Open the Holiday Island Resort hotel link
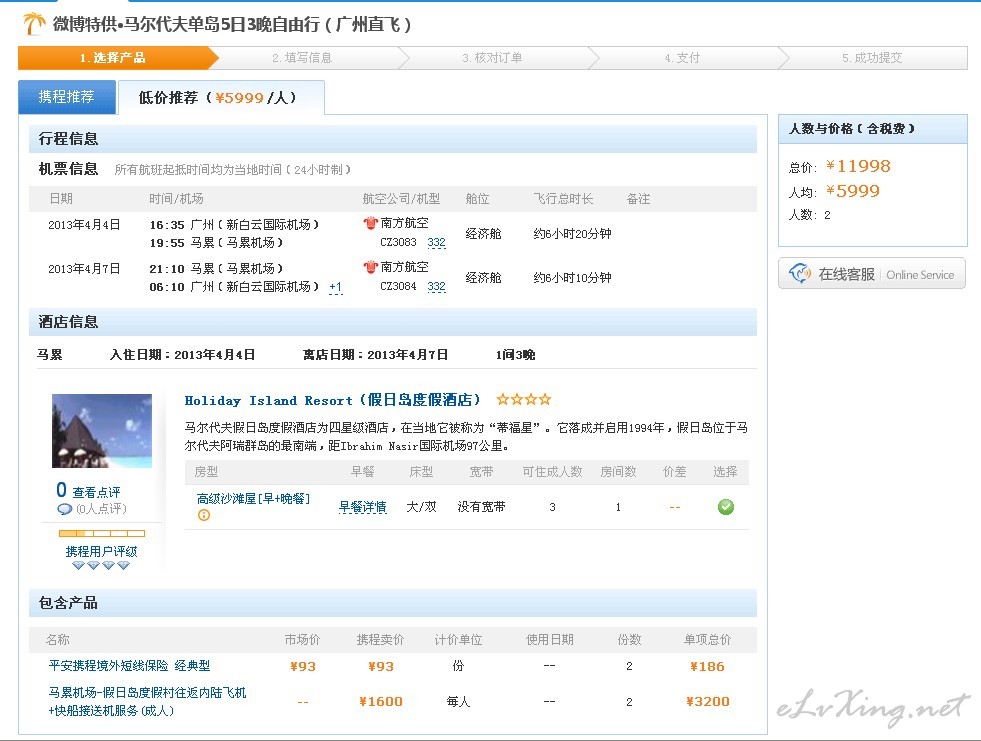 click(333, 400)
